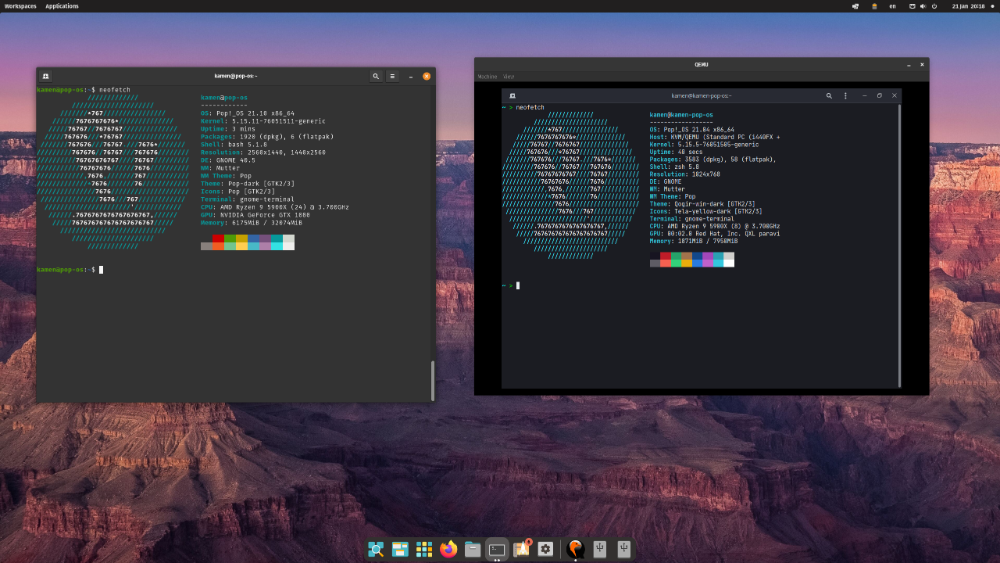
Task: Open search icon in QEMU guest terminal
Action: coord(829,96)
